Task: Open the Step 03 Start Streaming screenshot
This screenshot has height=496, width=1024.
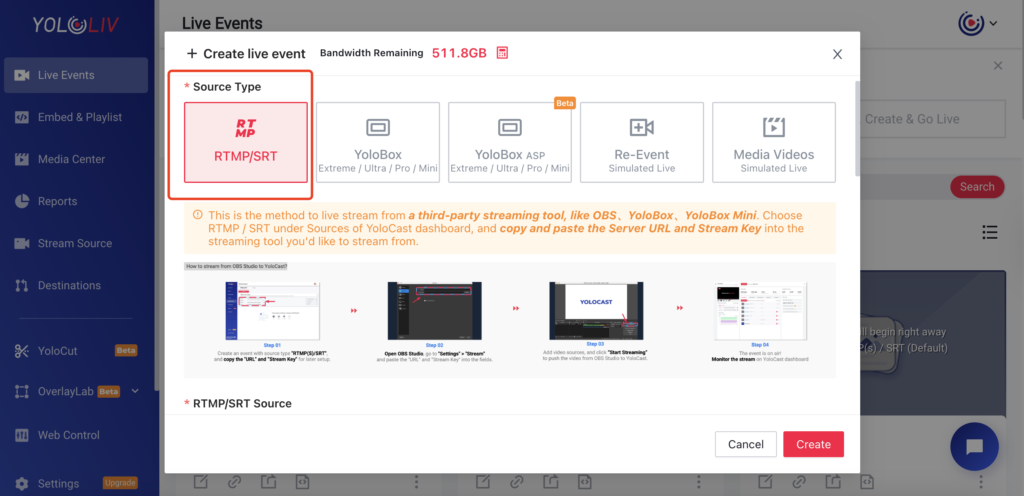Action: [596, 311]
